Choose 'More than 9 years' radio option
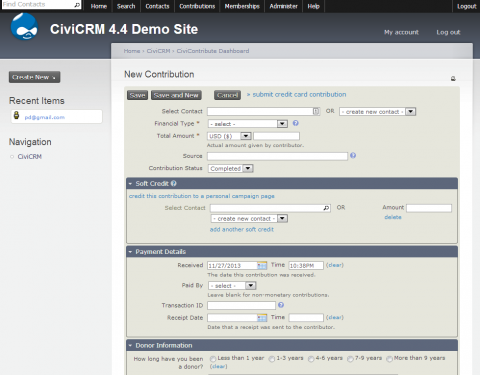This screenshot has height=375, width=480. [389, 359]
